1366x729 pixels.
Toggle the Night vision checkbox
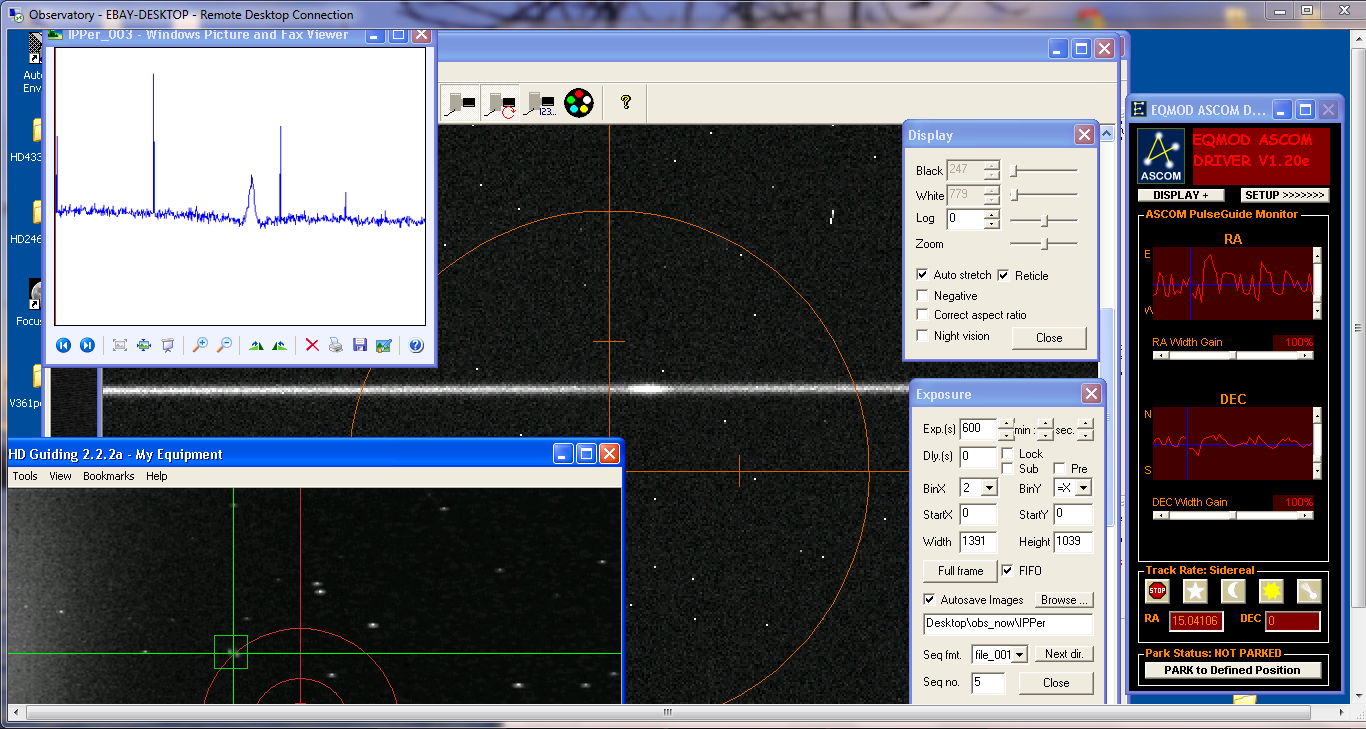click(x=922, y=336)
